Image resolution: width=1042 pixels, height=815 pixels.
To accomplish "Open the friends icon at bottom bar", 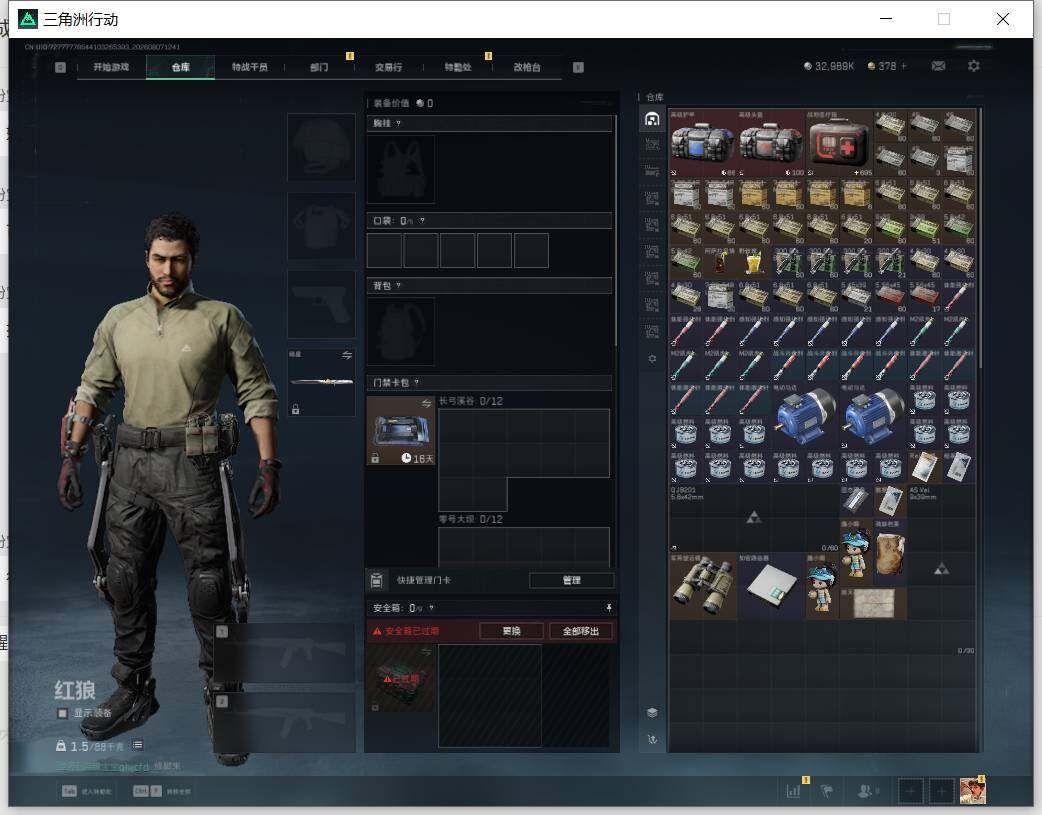I will [x=865, y=791].
